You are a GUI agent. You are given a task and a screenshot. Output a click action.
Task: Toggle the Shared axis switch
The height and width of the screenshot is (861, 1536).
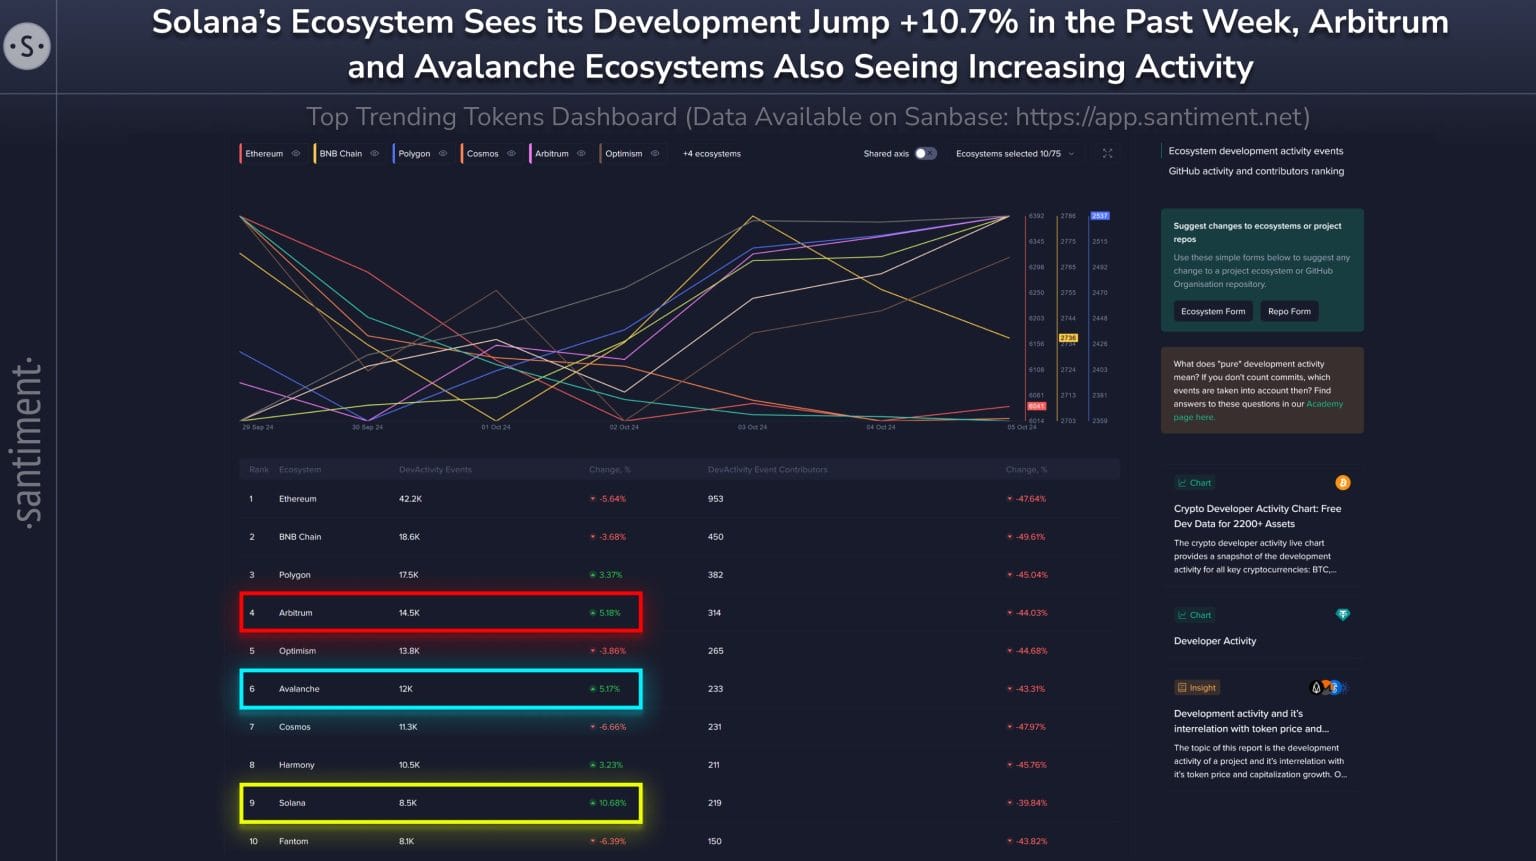(x=925, y=154)
